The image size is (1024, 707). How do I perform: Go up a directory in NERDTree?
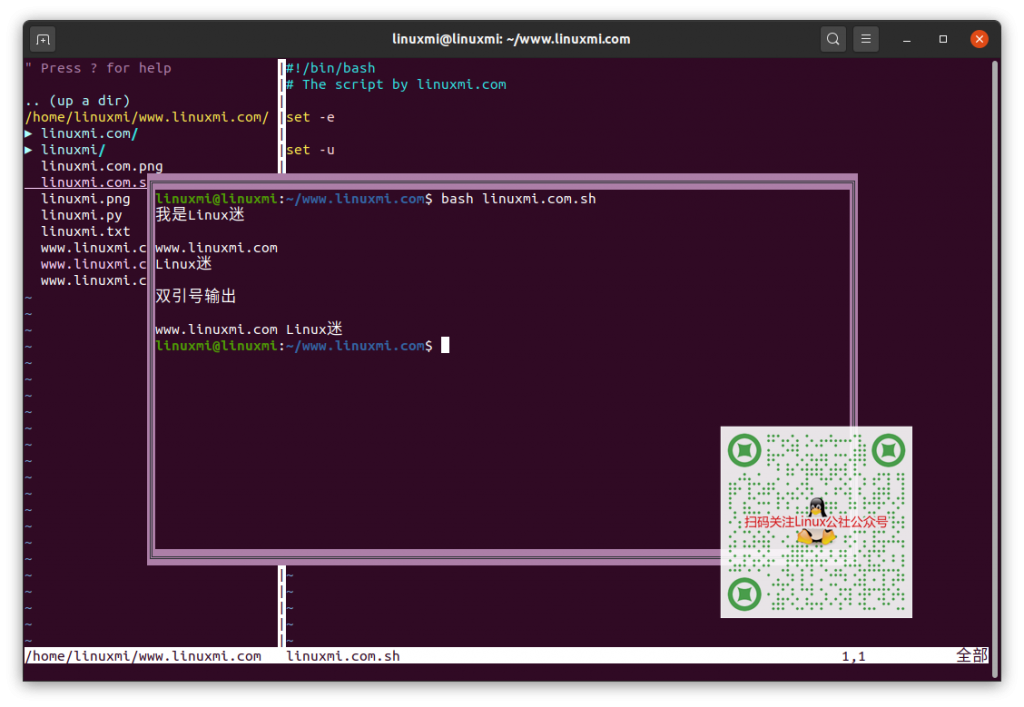[78, 101]
